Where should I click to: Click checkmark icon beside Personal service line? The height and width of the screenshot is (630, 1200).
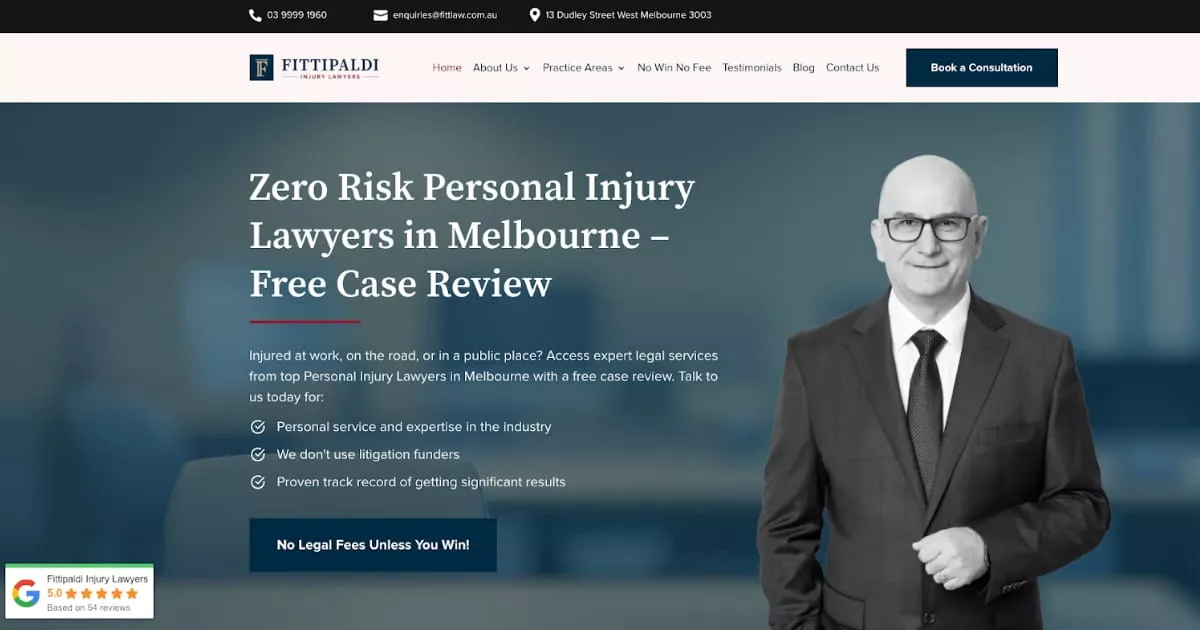(257, 427)
